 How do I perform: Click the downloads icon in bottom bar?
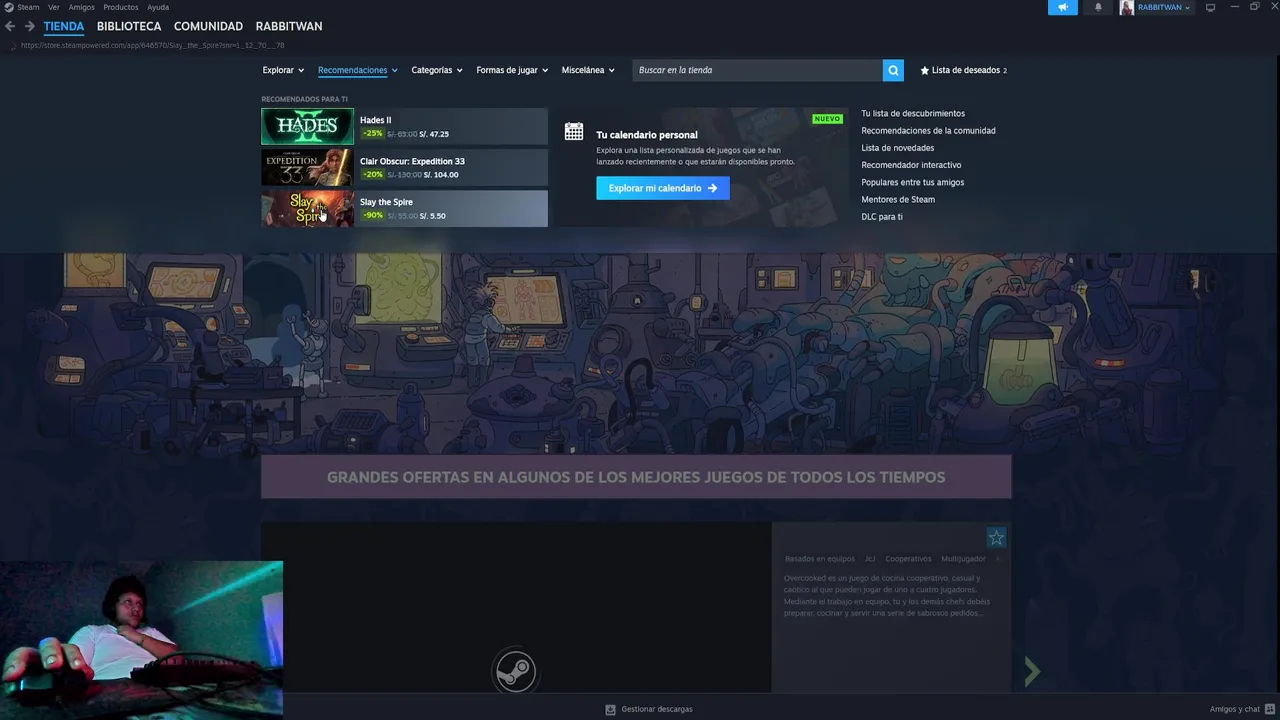(610, 709)
